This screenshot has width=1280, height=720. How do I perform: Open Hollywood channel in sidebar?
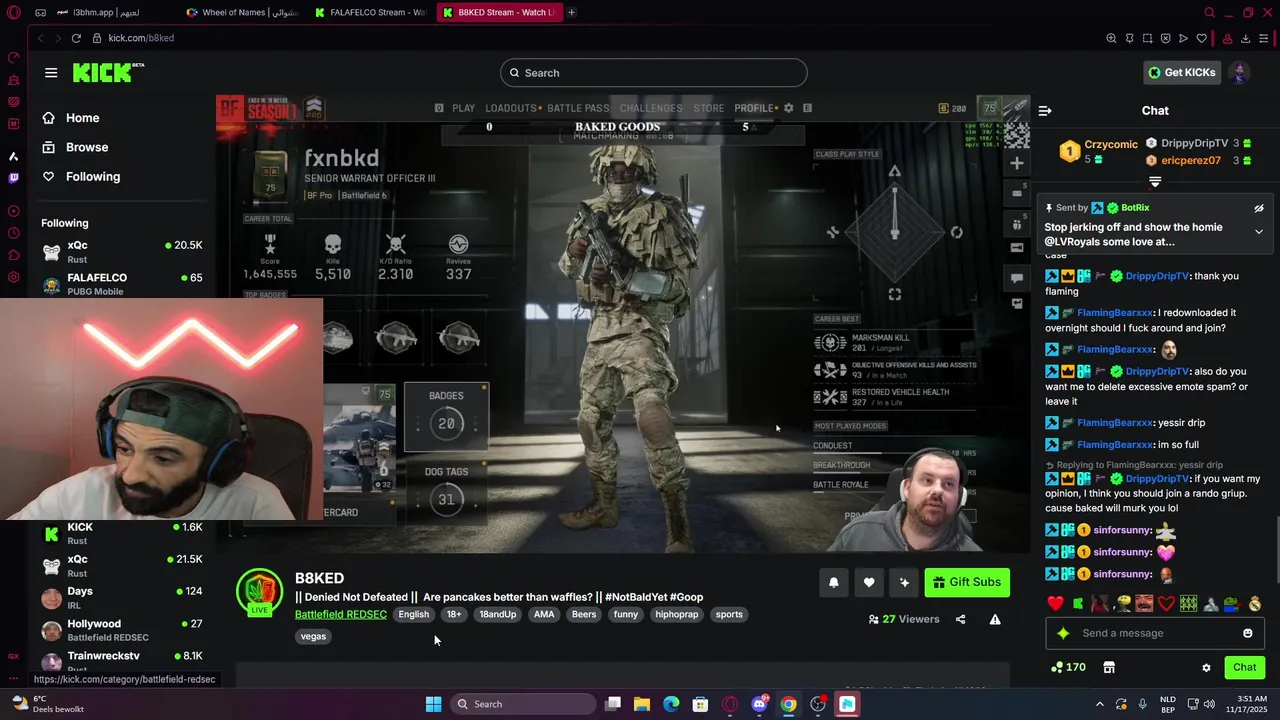tap(121, 630)
